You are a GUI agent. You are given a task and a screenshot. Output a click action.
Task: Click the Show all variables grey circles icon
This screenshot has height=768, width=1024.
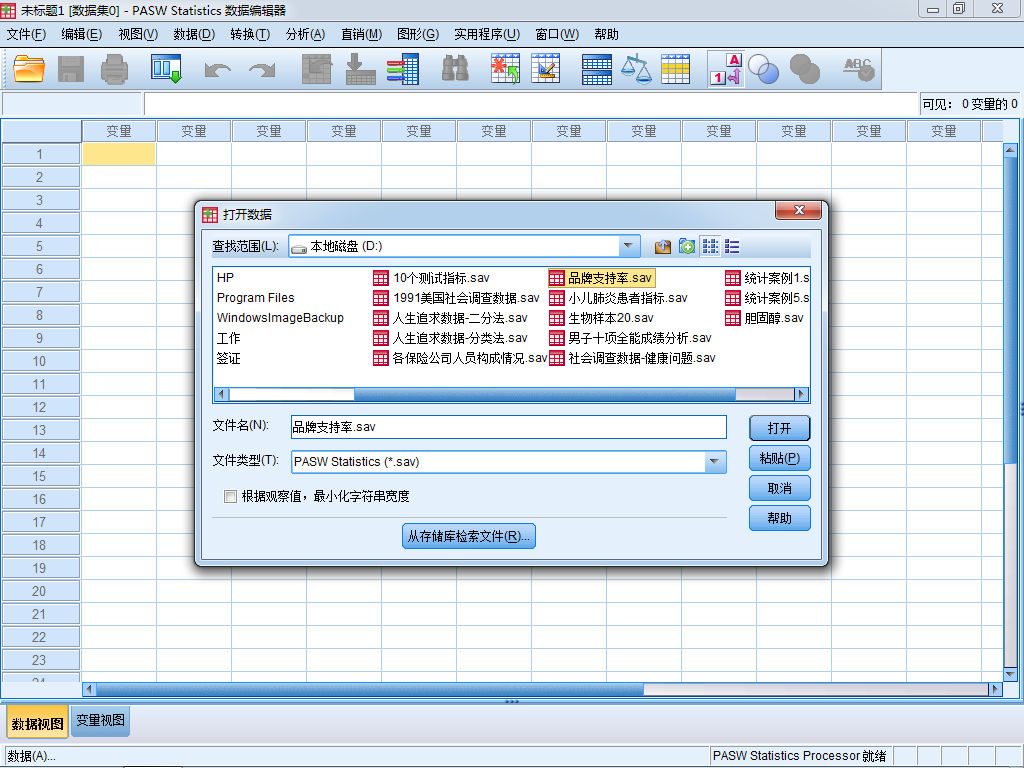pyautogui.click(x=805, y=69)
